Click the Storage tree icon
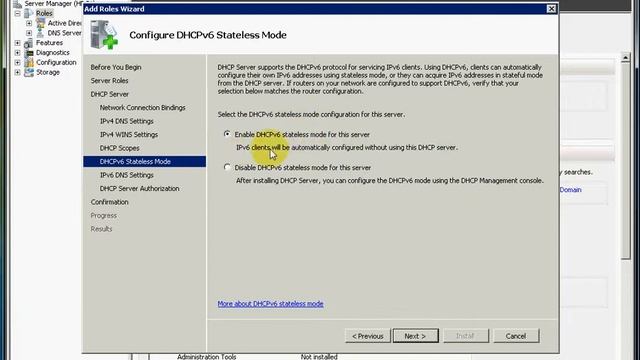Screen dimensions: 640x360 point(29,72)
